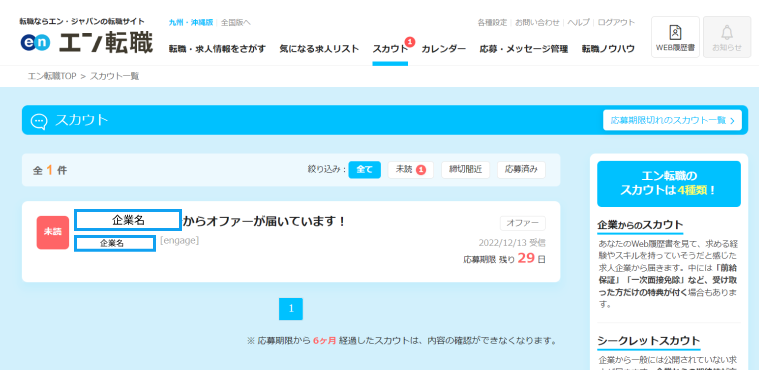Click the [engage] text on the offer
This screenshot has width=759, height=370.
point(180,240)
